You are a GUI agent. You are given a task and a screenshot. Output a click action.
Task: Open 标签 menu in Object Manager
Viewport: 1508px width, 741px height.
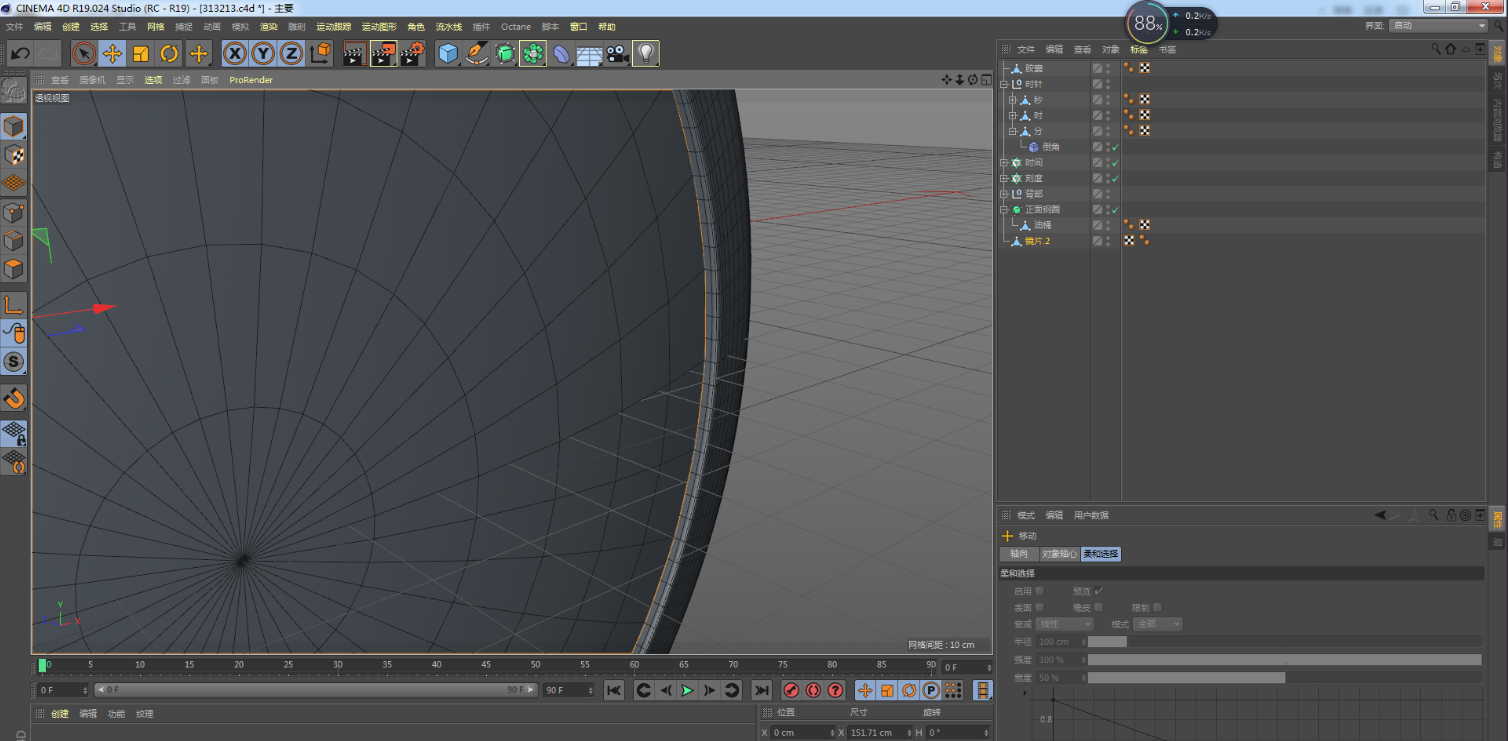[1139, 49]
